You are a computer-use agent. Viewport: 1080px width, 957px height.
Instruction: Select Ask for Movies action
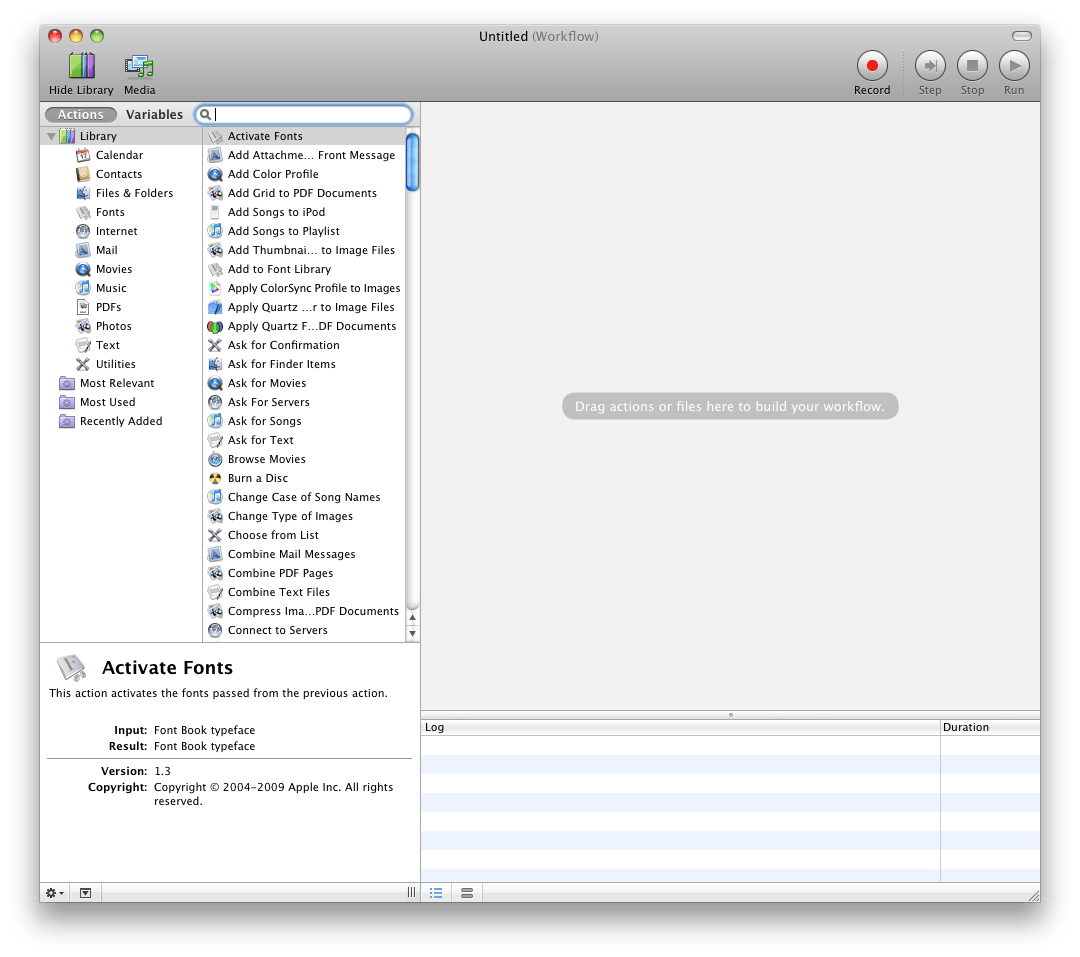point(304,383)
